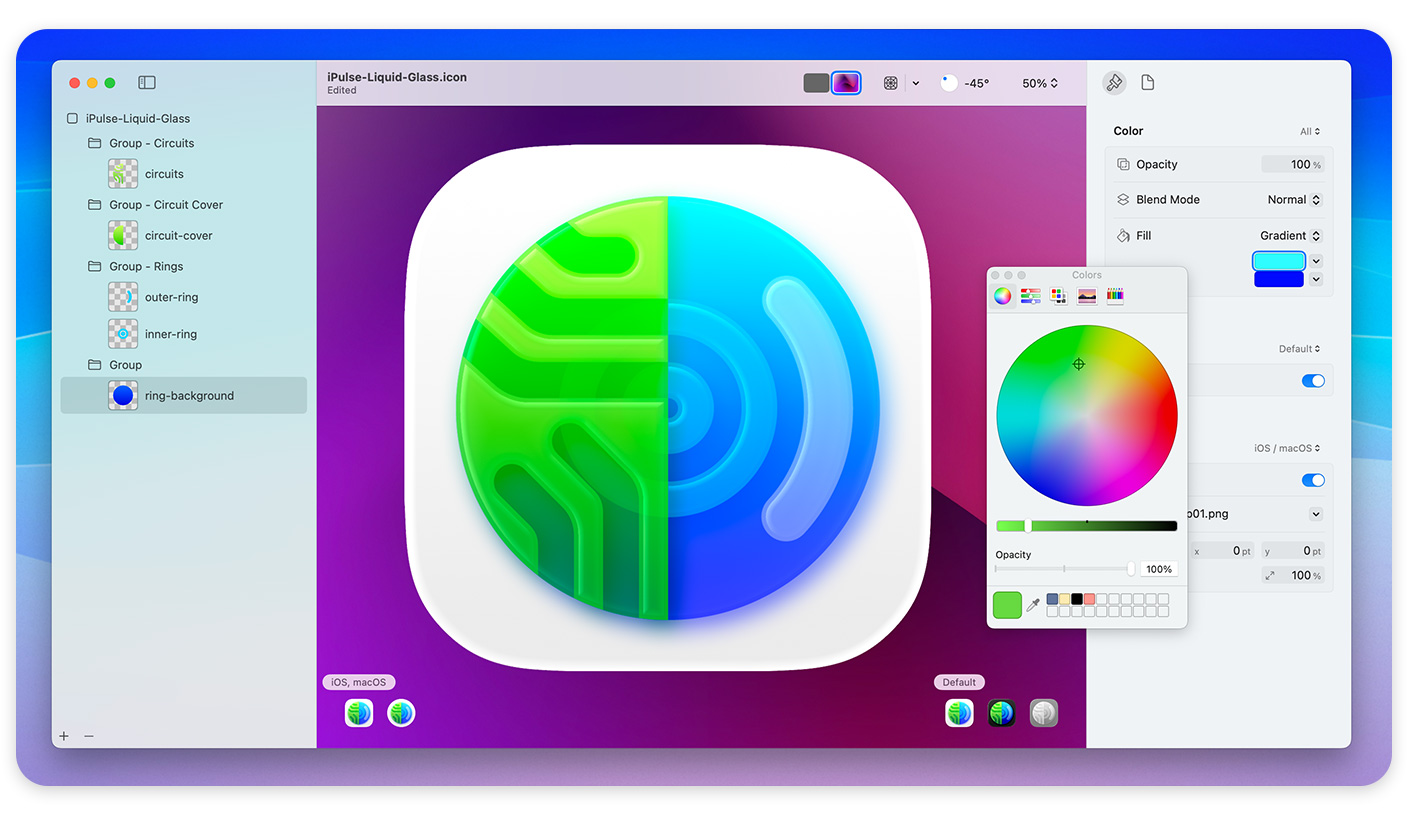Select the circuit-cover layer

tap(179, 236)
